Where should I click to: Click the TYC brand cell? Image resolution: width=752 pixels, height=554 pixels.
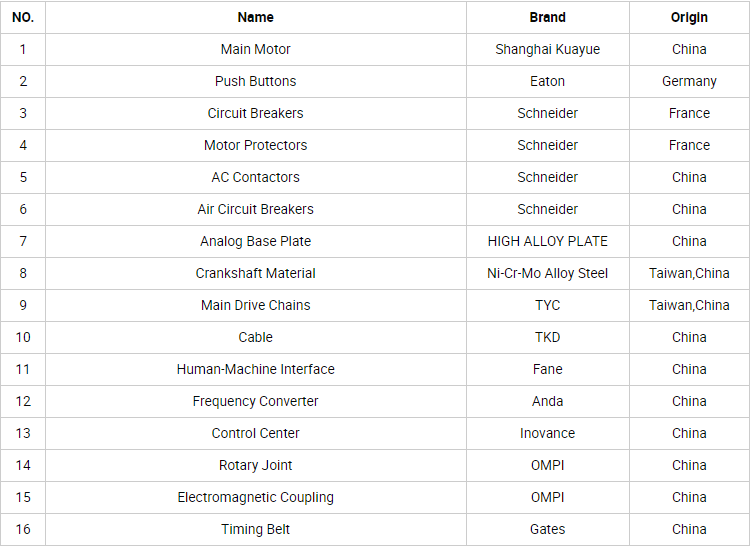pos(547,306)
